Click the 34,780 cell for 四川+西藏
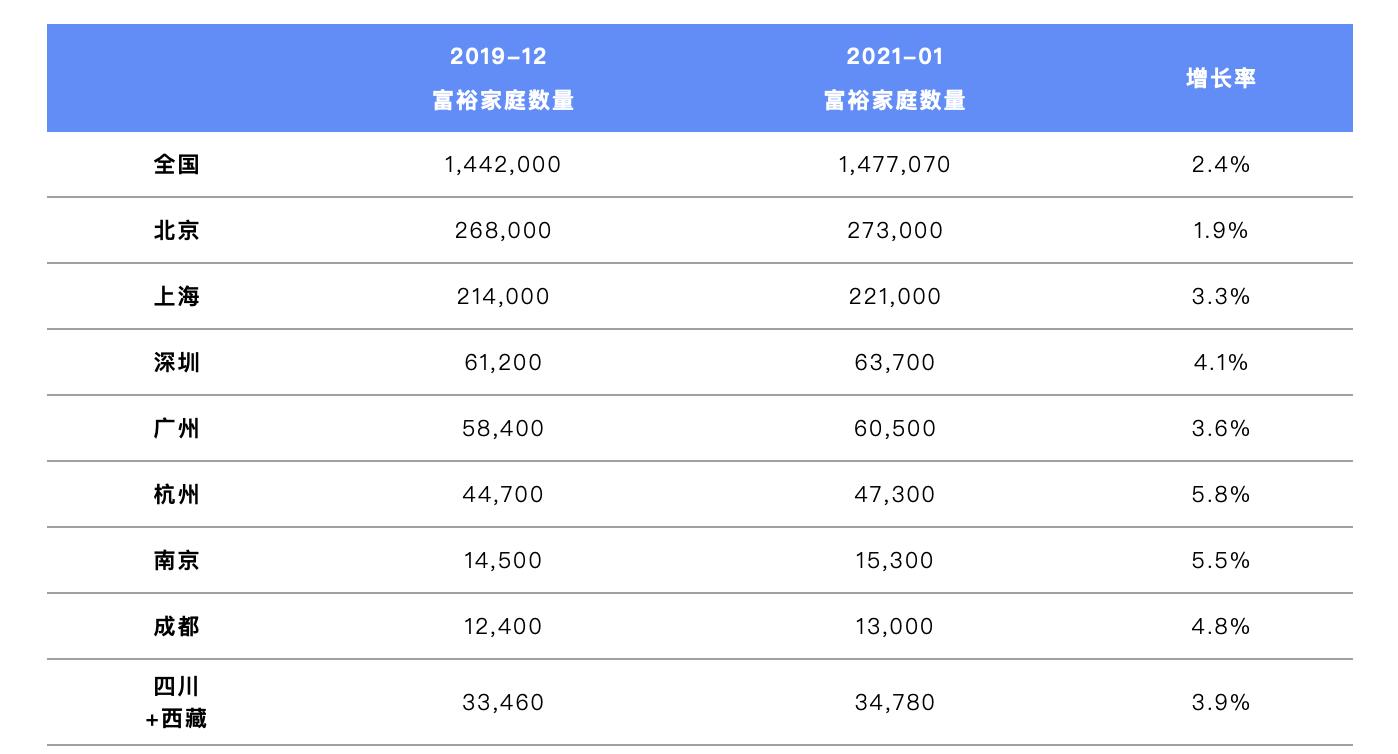1398x754 pixels. coord(894,702)
